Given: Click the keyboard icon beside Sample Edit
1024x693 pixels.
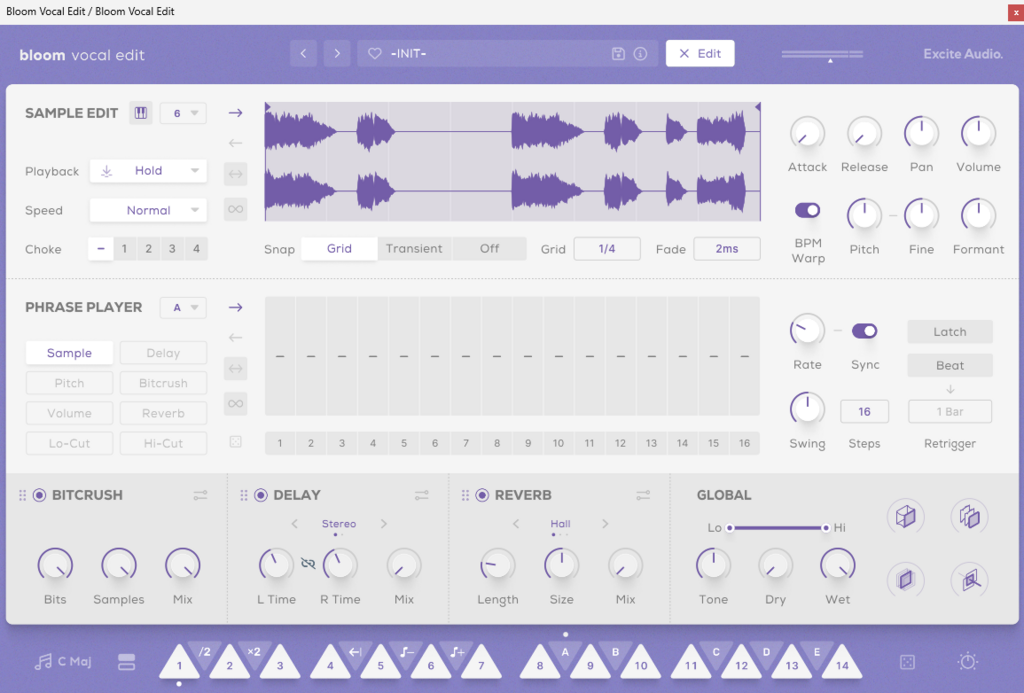Looking at the screenshot, I should (x=140, y=113).
